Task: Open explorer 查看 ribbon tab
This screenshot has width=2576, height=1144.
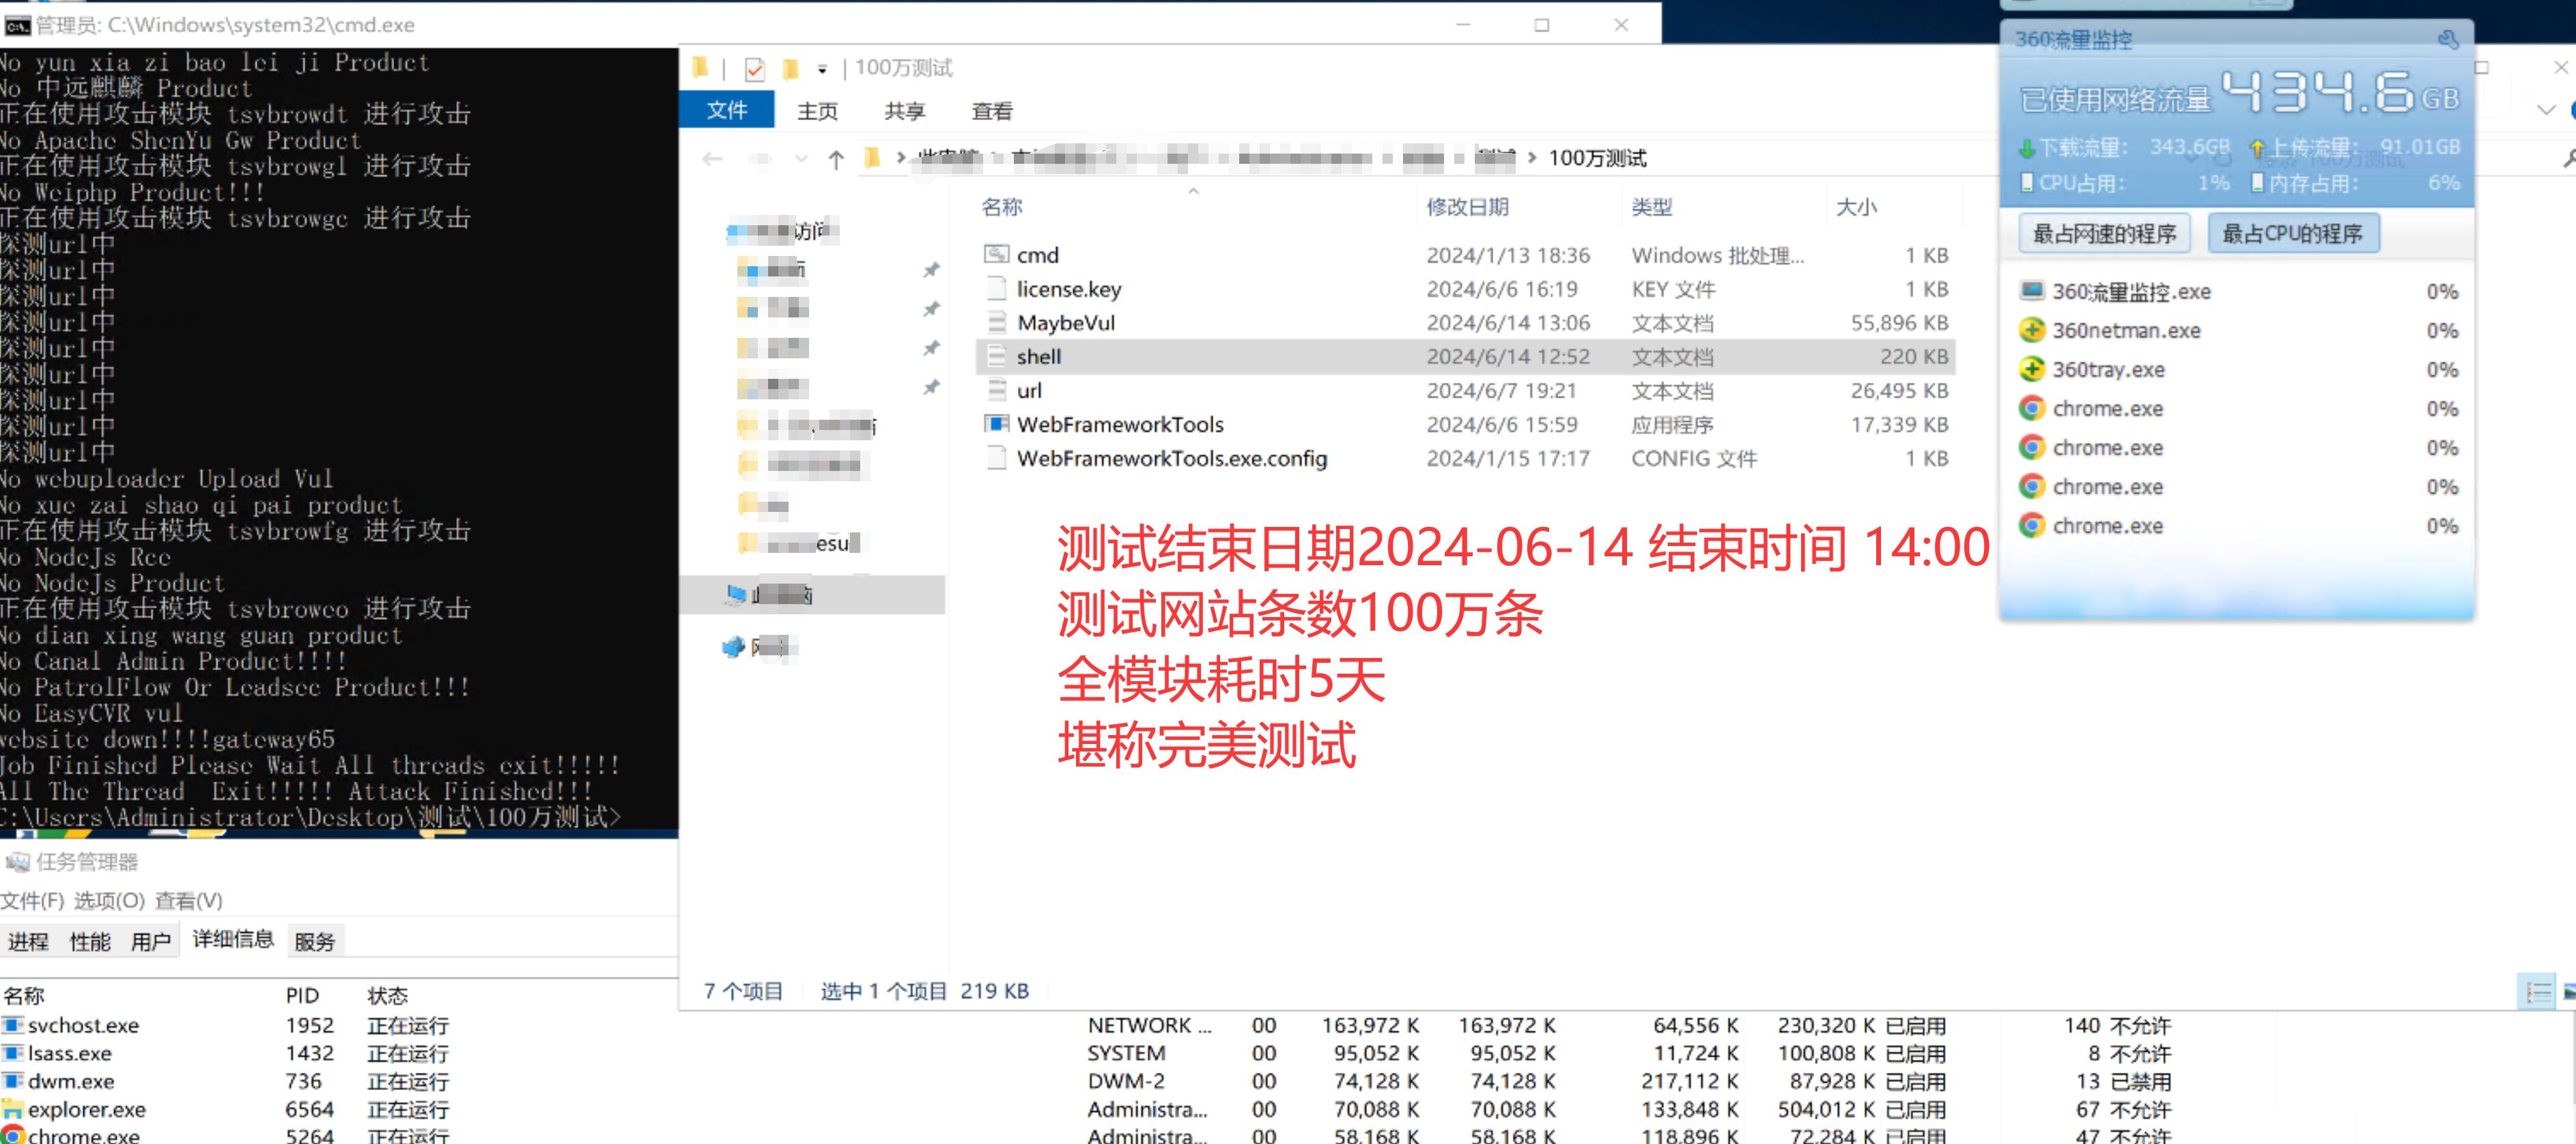Action: pos(992,111)
